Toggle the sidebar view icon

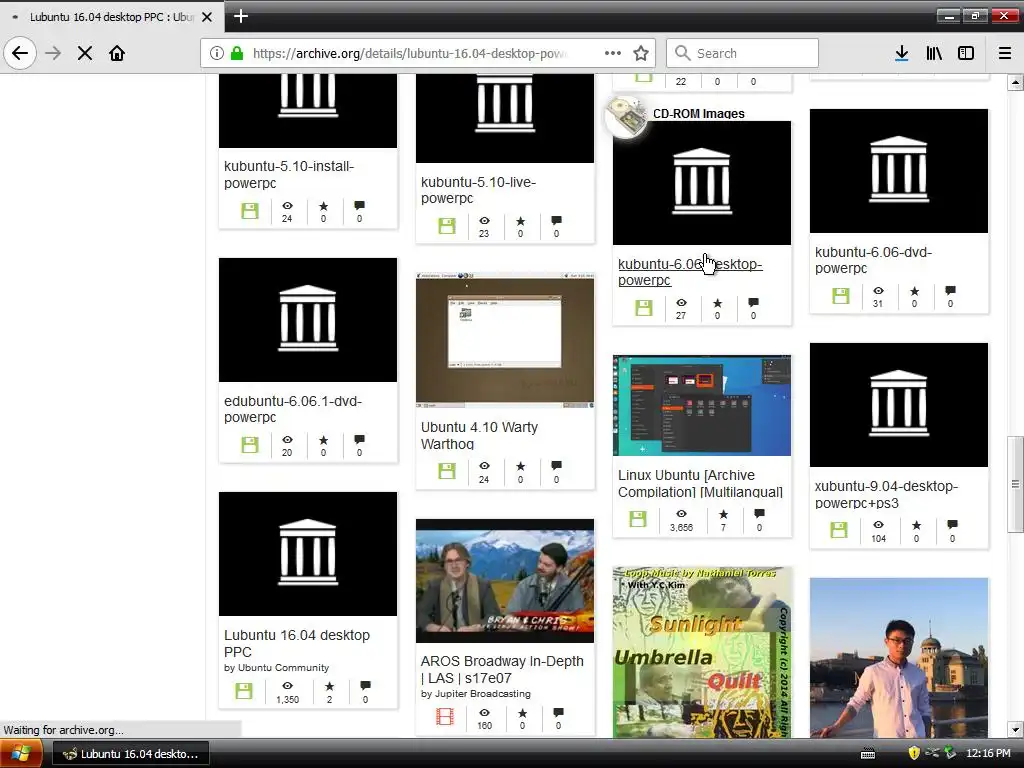pos(966,54)
